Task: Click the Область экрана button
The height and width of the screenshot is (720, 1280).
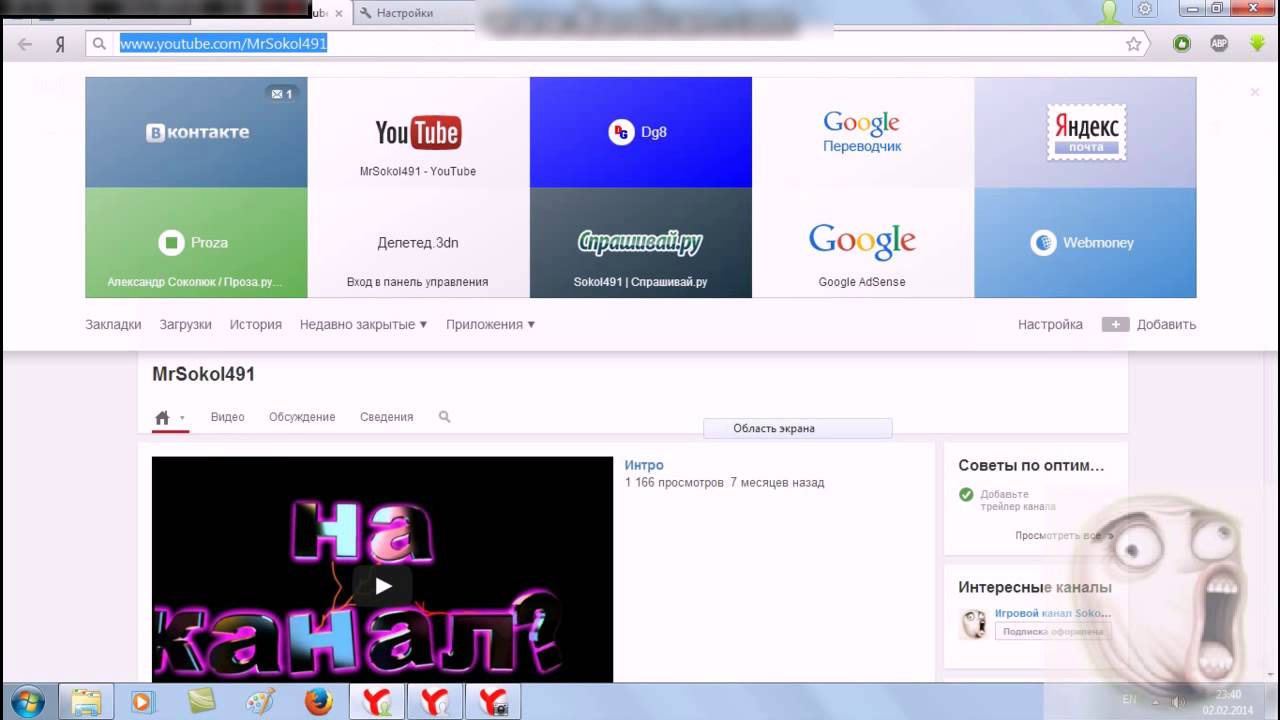Action: point(797,428)
